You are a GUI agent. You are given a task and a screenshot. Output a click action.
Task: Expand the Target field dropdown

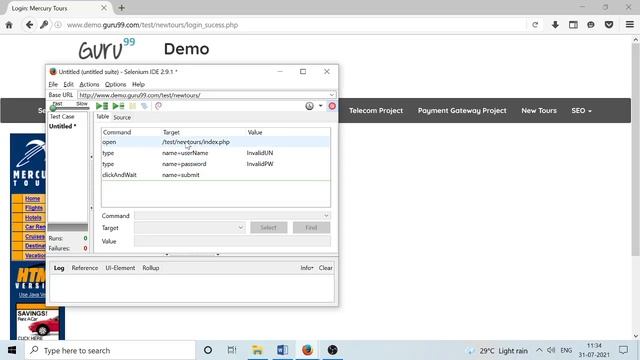[240, 227]
